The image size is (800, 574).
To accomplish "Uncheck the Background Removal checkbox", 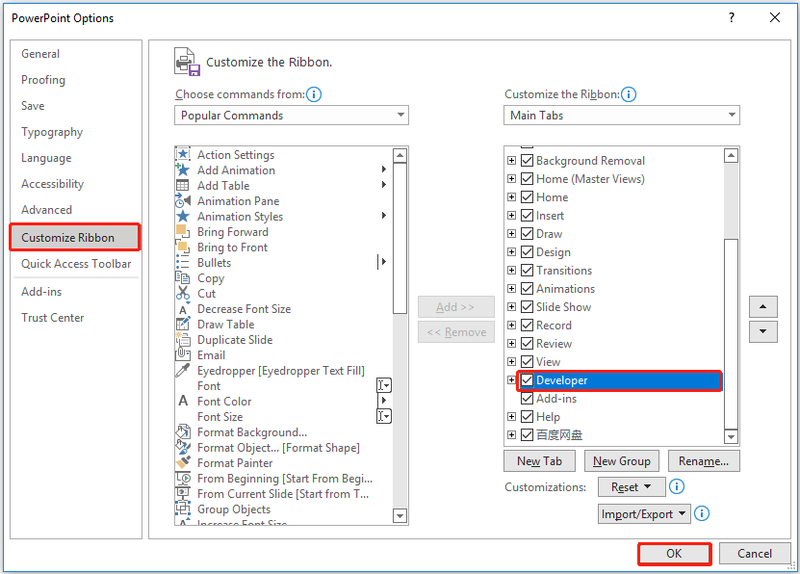I will (527, 160).
